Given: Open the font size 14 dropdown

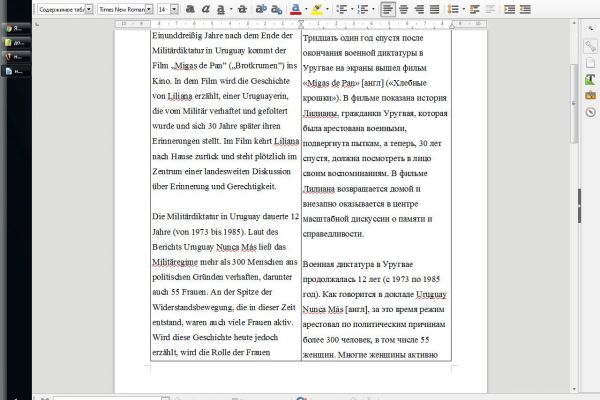Looking at the screenshot, I should (174, 9).
